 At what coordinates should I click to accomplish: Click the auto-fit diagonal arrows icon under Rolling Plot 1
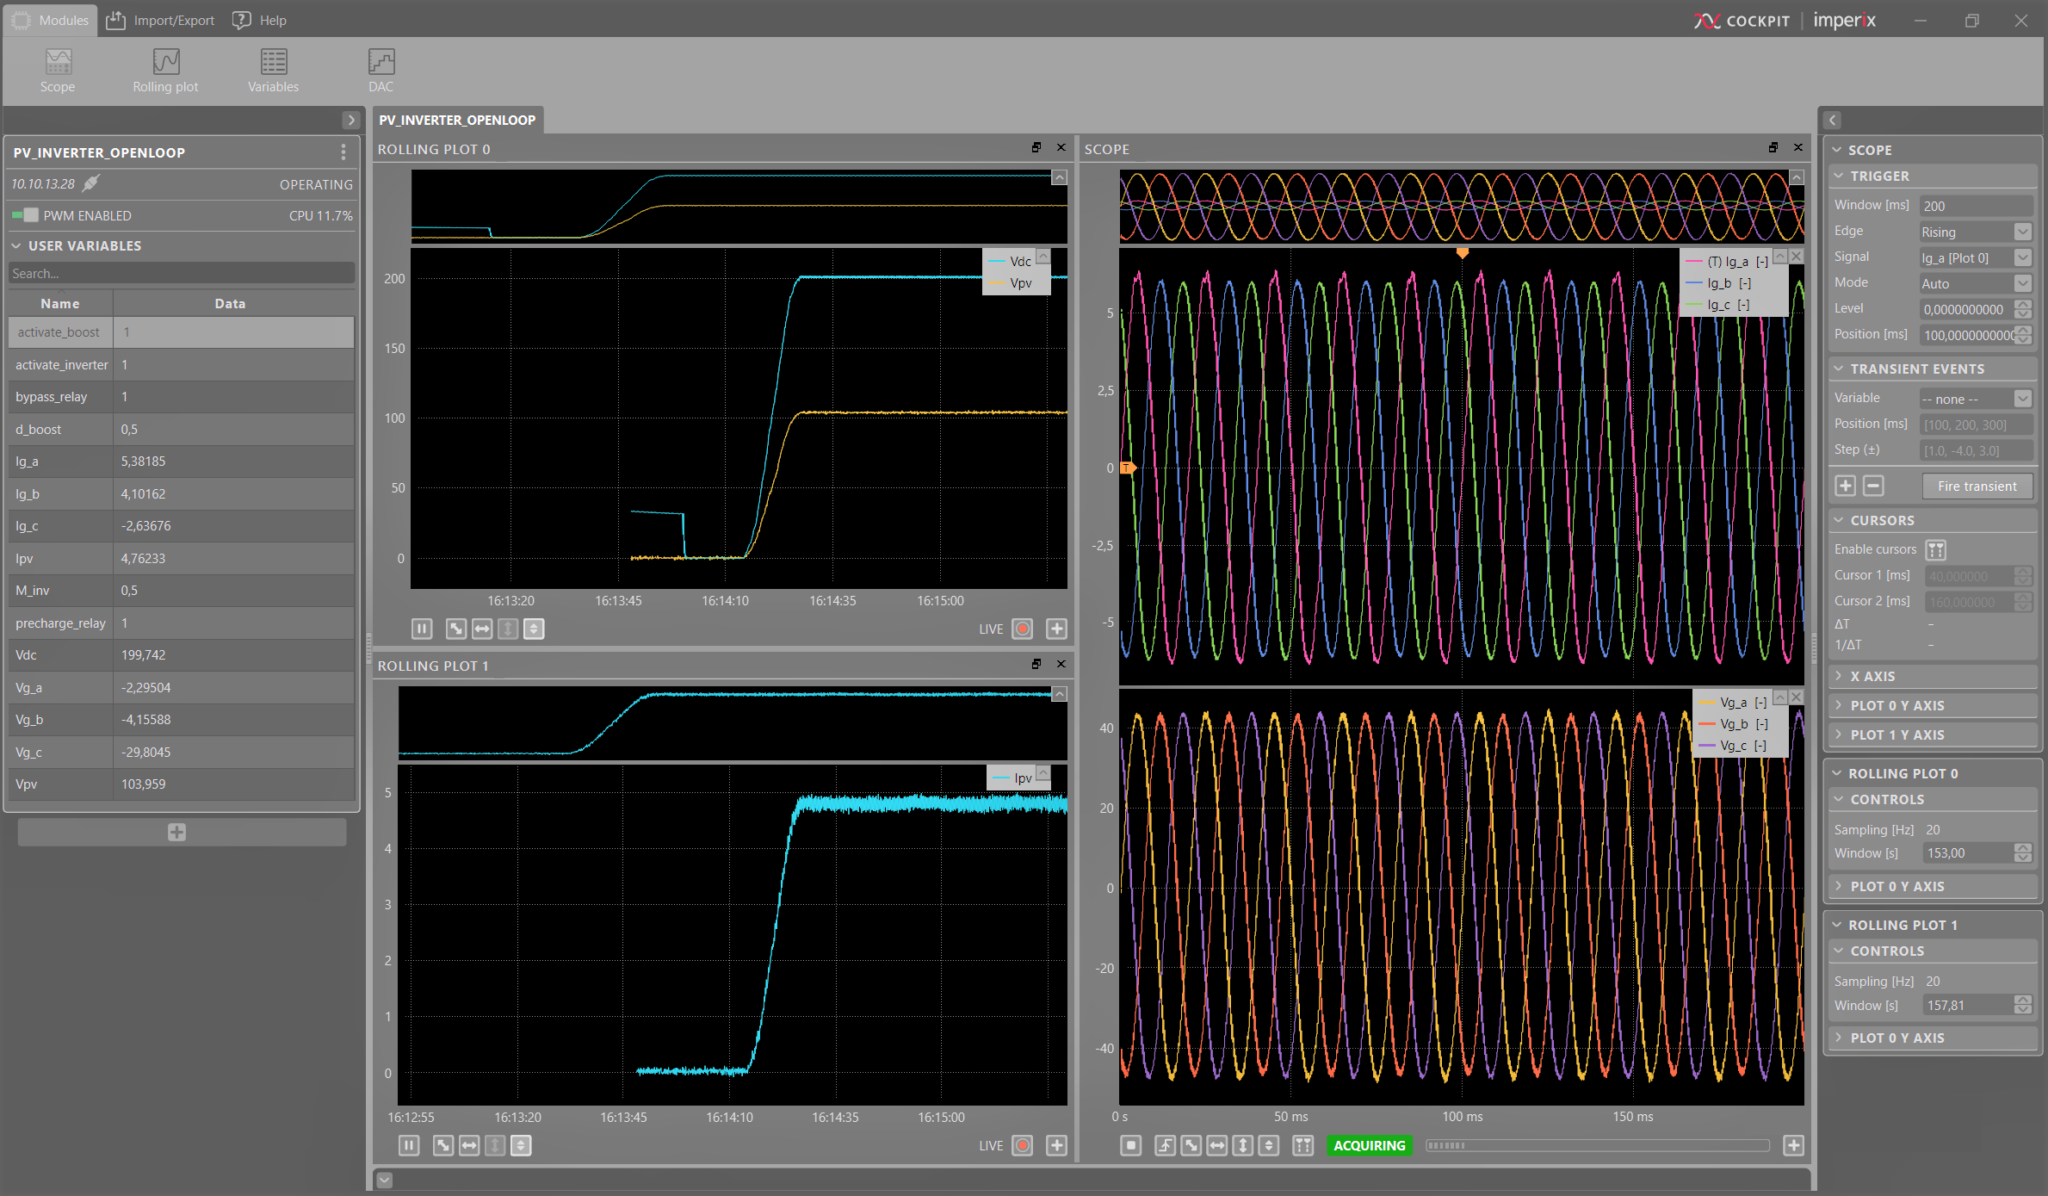click(x=443, y=1145)
